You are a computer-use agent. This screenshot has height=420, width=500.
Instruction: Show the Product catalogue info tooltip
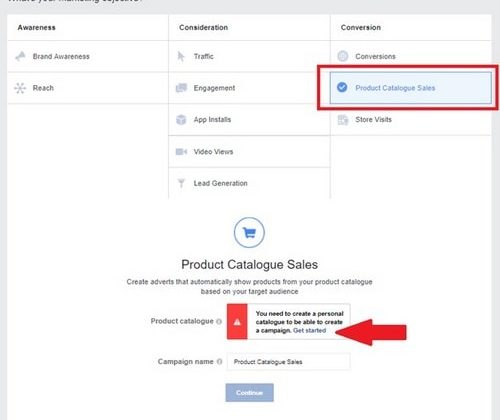click(219, 322)
